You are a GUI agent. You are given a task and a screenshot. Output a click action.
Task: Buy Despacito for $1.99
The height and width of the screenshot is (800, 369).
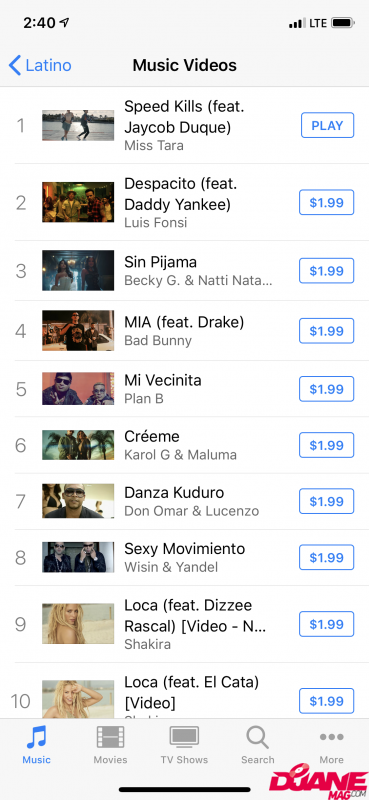327,203
